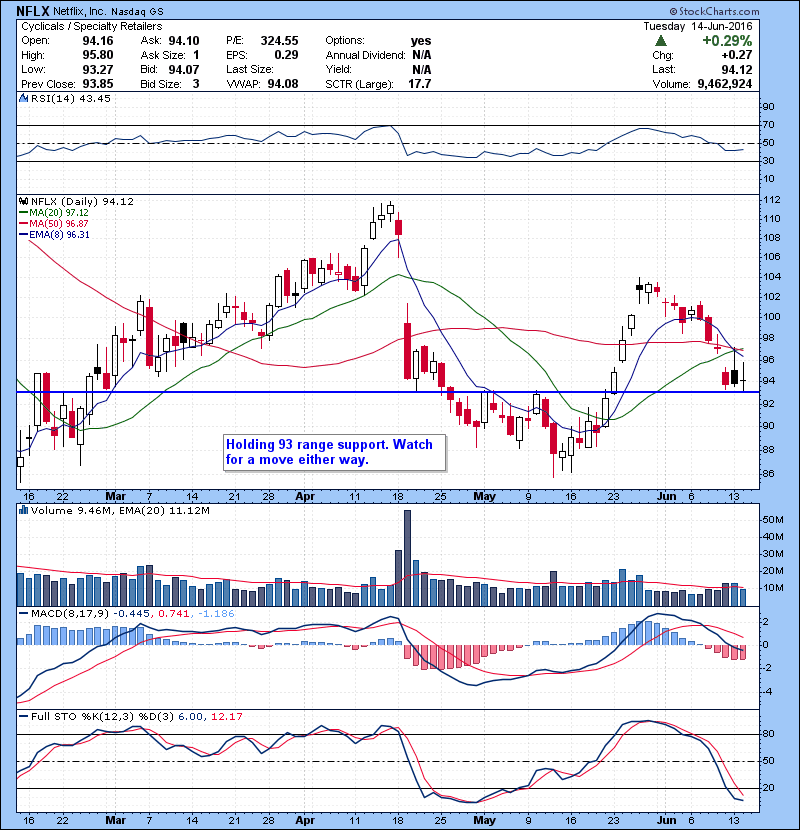Click the RSI(14) indicator icon

[x=23, y=98]
